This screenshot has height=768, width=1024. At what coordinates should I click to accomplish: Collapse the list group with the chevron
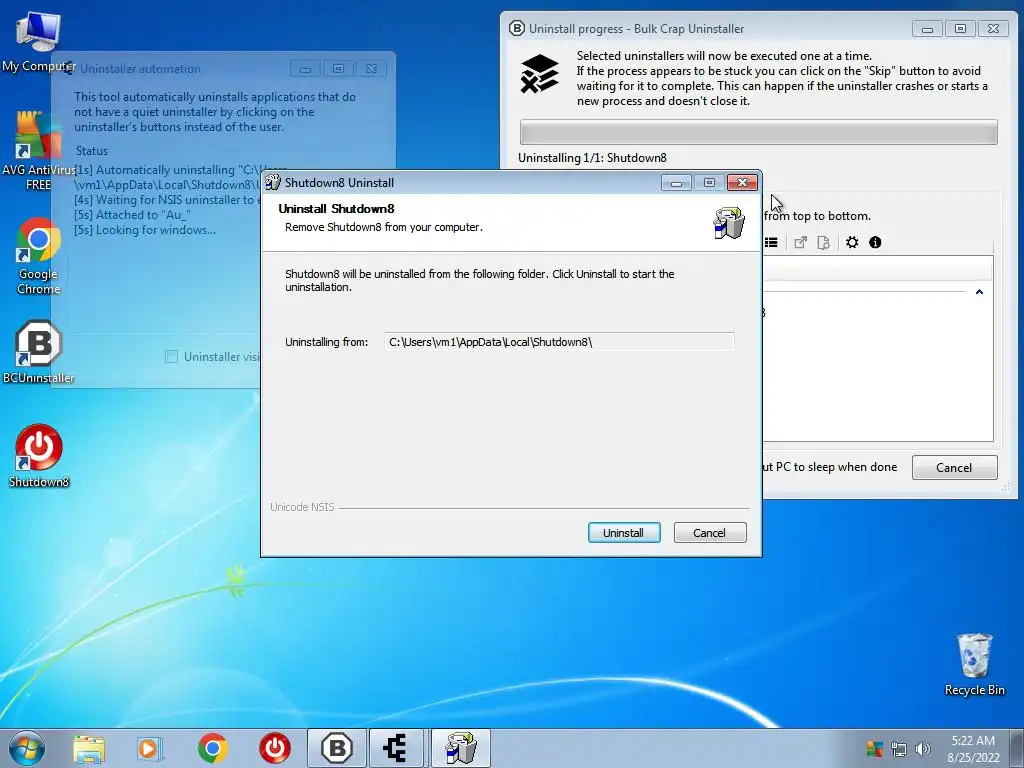point(979,292)
